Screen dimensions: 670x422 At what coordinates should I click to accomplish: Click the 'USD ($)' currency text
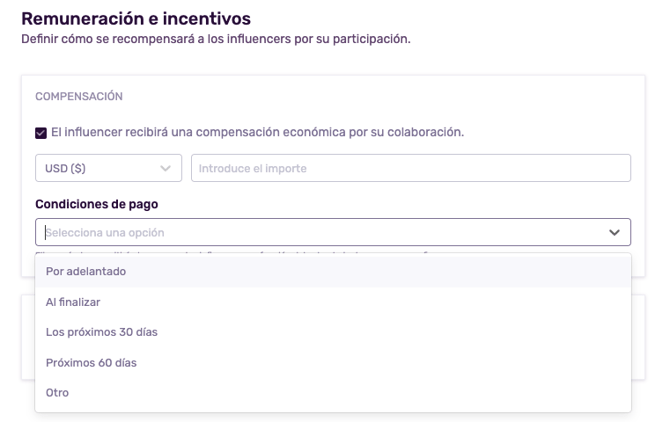(66, 168)
